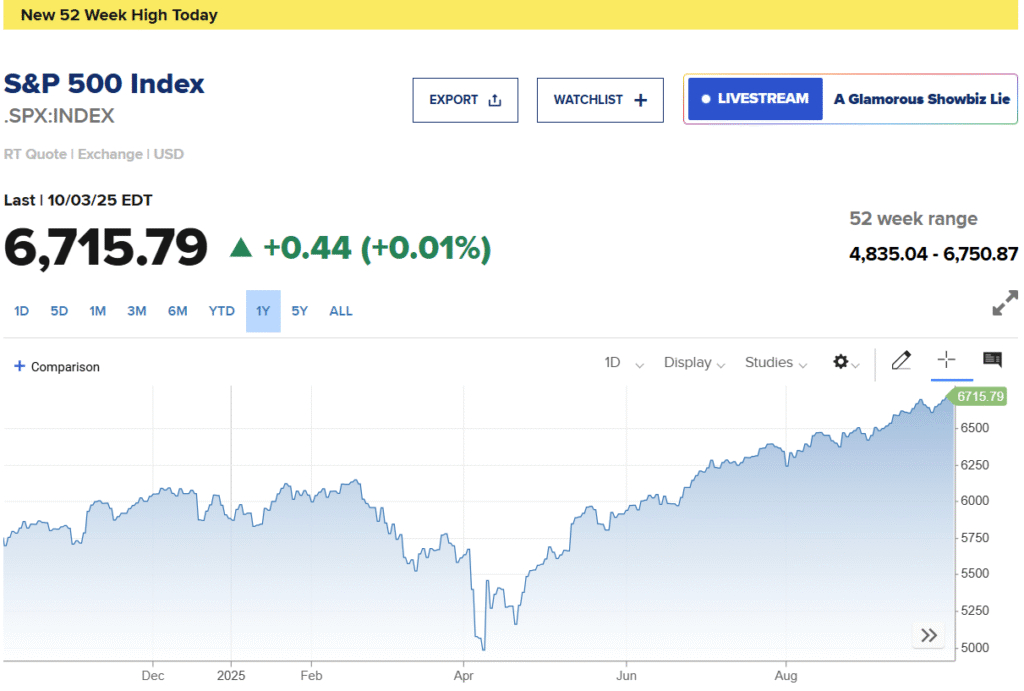This screenshot has width=1024, height=691.
Task: Add a comparison with plus icon
Action: click(x=56, y=367)
